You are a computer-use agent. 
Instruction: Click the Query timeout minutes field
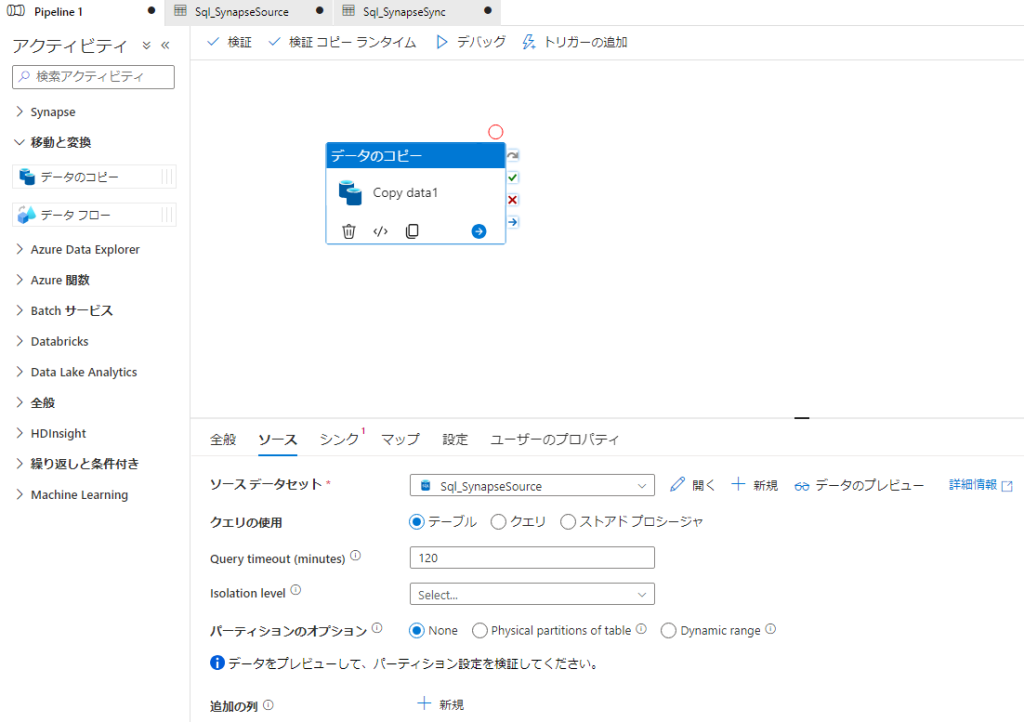(532, 558)
